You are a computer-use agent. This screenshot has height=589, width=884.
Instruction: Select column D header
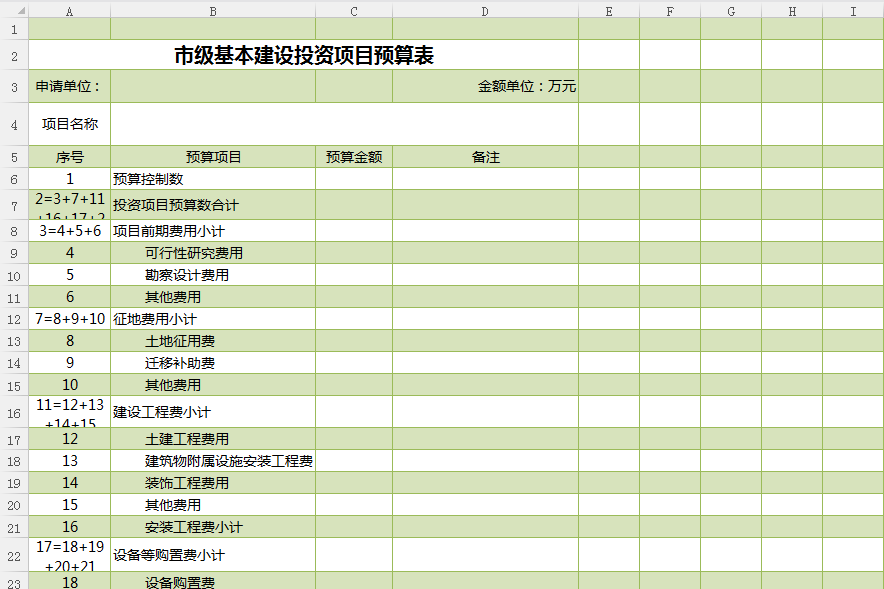coord(485,10)
